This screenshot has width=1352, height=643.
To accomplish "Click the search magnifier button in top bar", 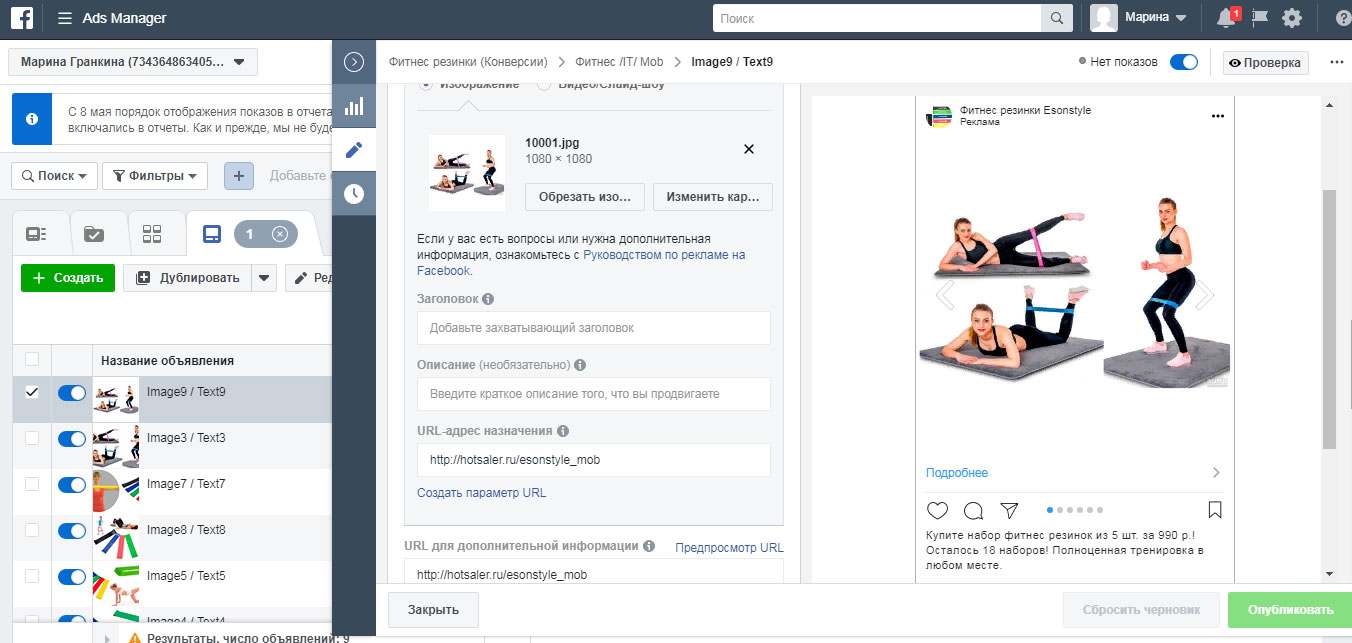I will coord(1056,18).
